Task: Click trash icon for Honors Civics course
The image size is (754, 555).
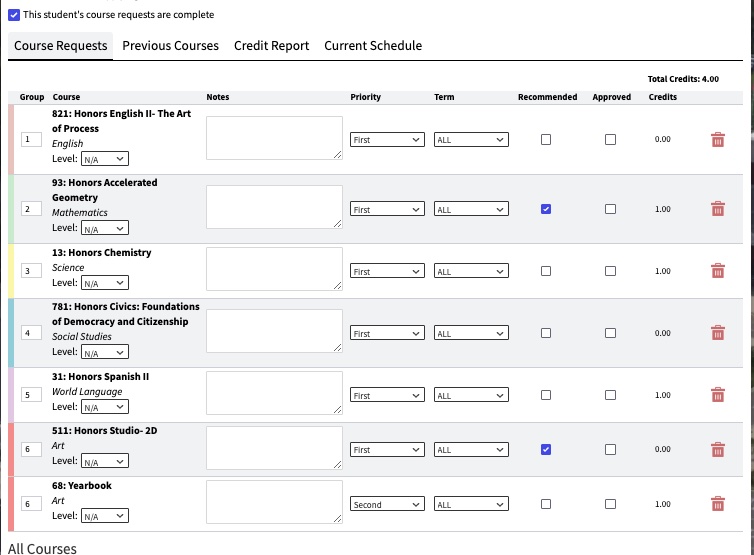Action: (x=717, y=333)
